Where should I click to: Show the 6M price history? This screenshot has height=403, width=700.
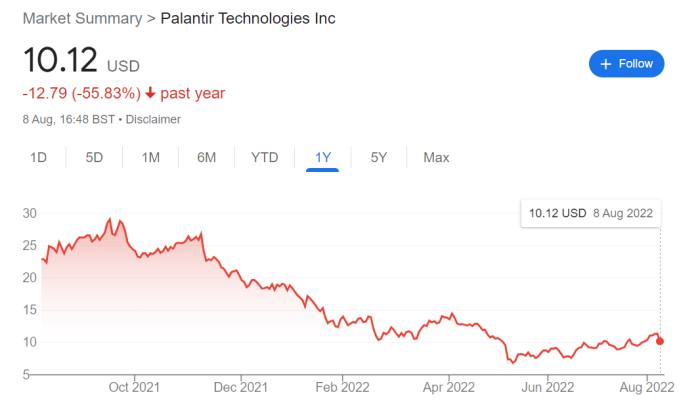(207, 157)
